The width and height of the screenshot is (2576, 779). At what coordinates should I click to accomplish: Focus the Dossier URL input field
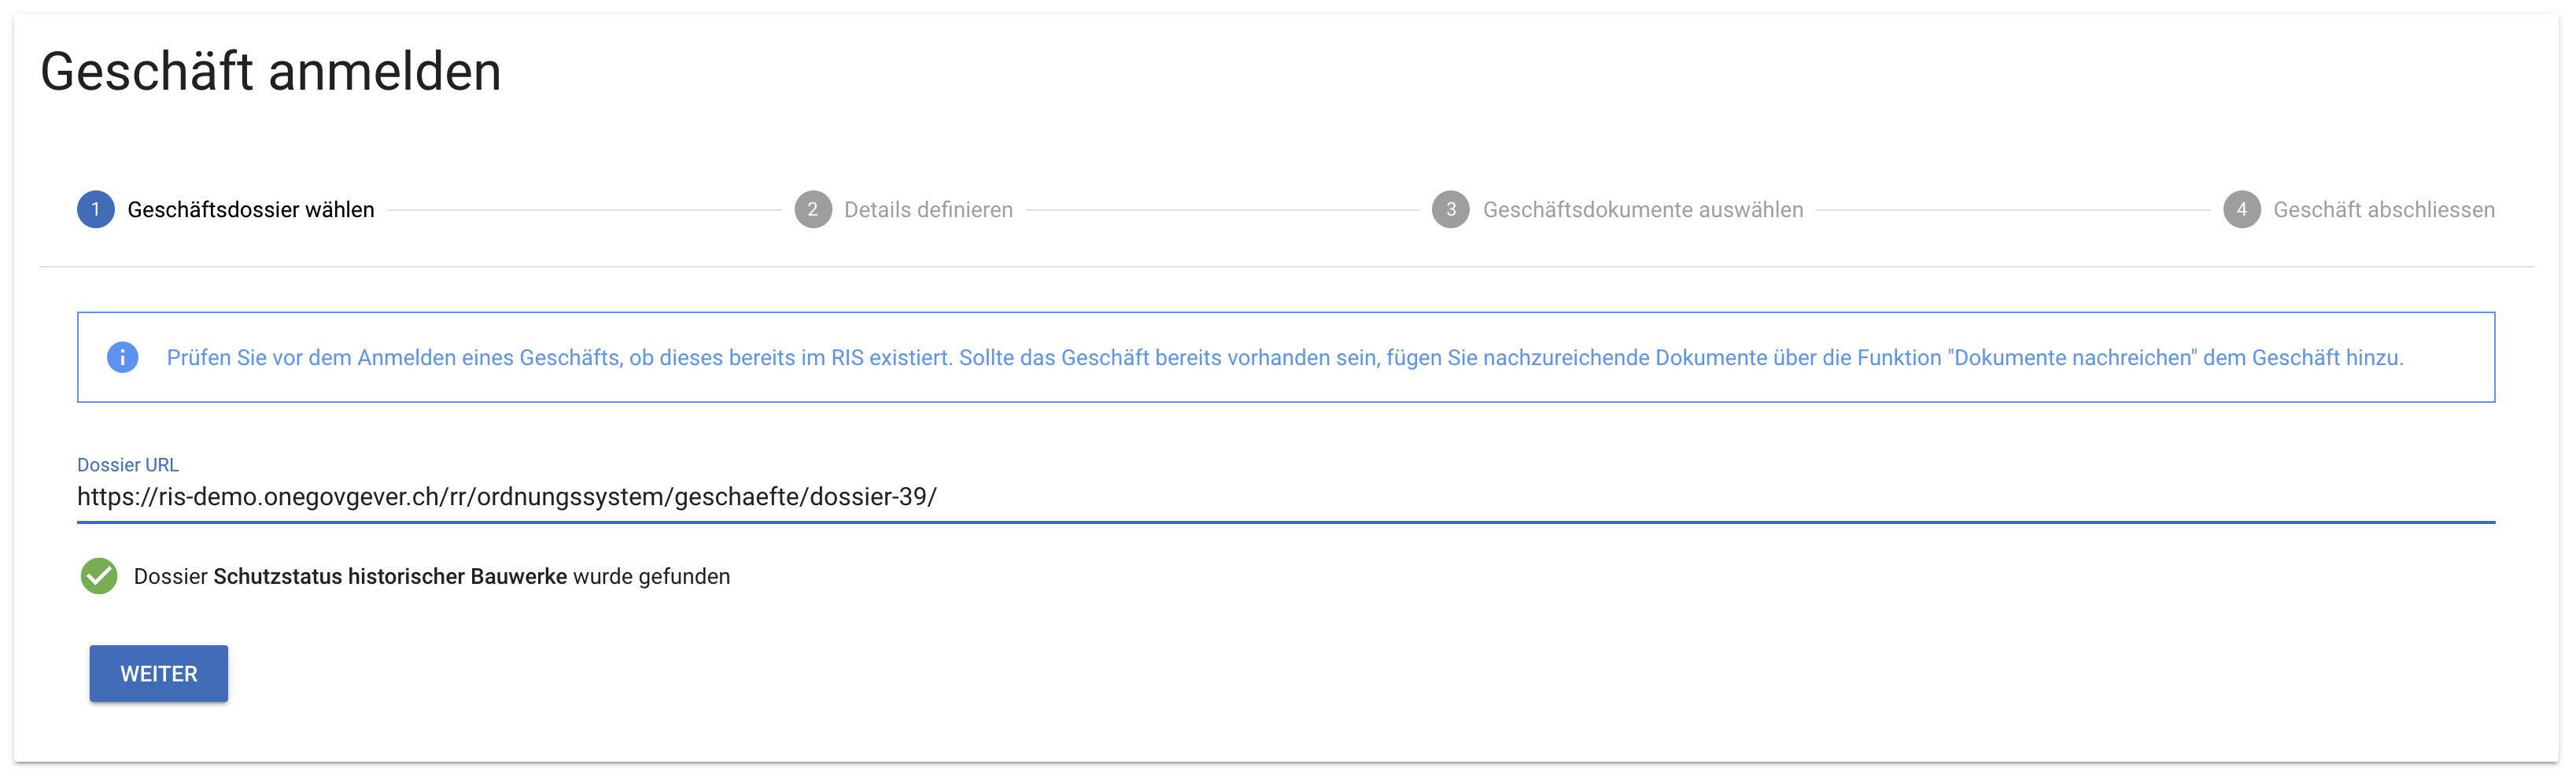1285,497
